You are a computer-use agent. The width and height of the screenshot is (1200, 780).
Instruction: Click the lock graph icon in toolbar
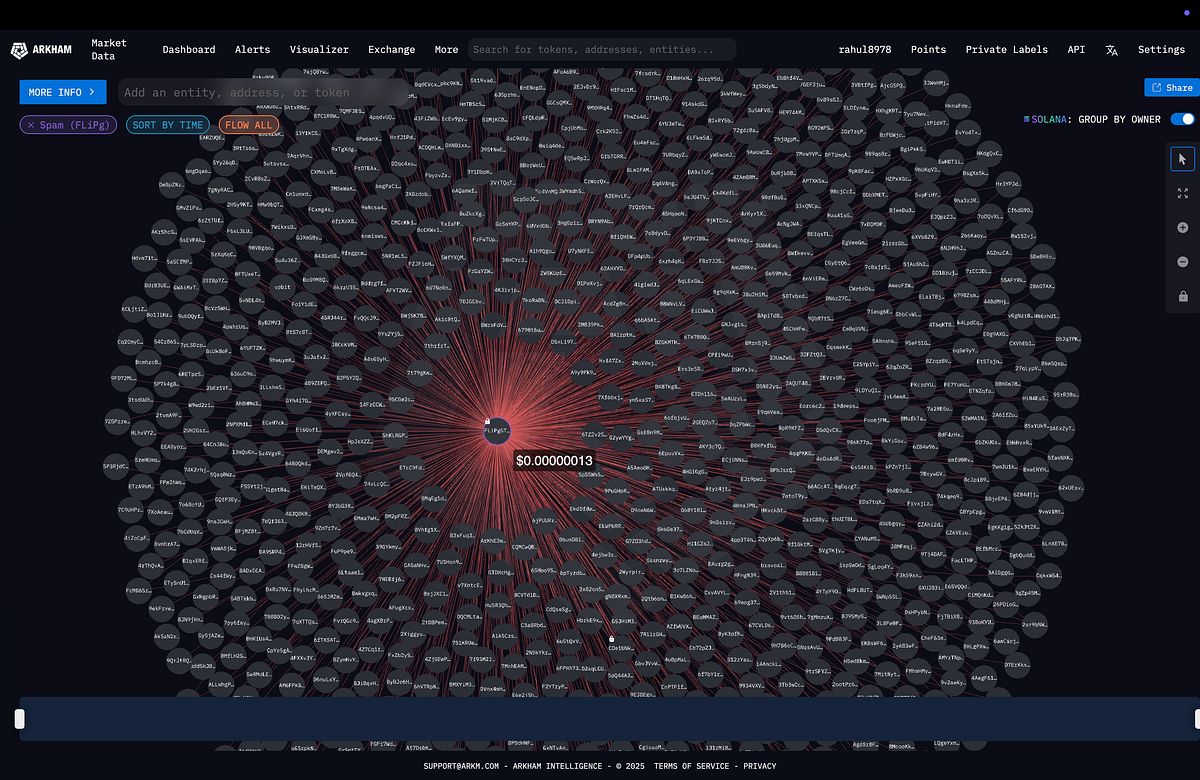pos(1183,296)
